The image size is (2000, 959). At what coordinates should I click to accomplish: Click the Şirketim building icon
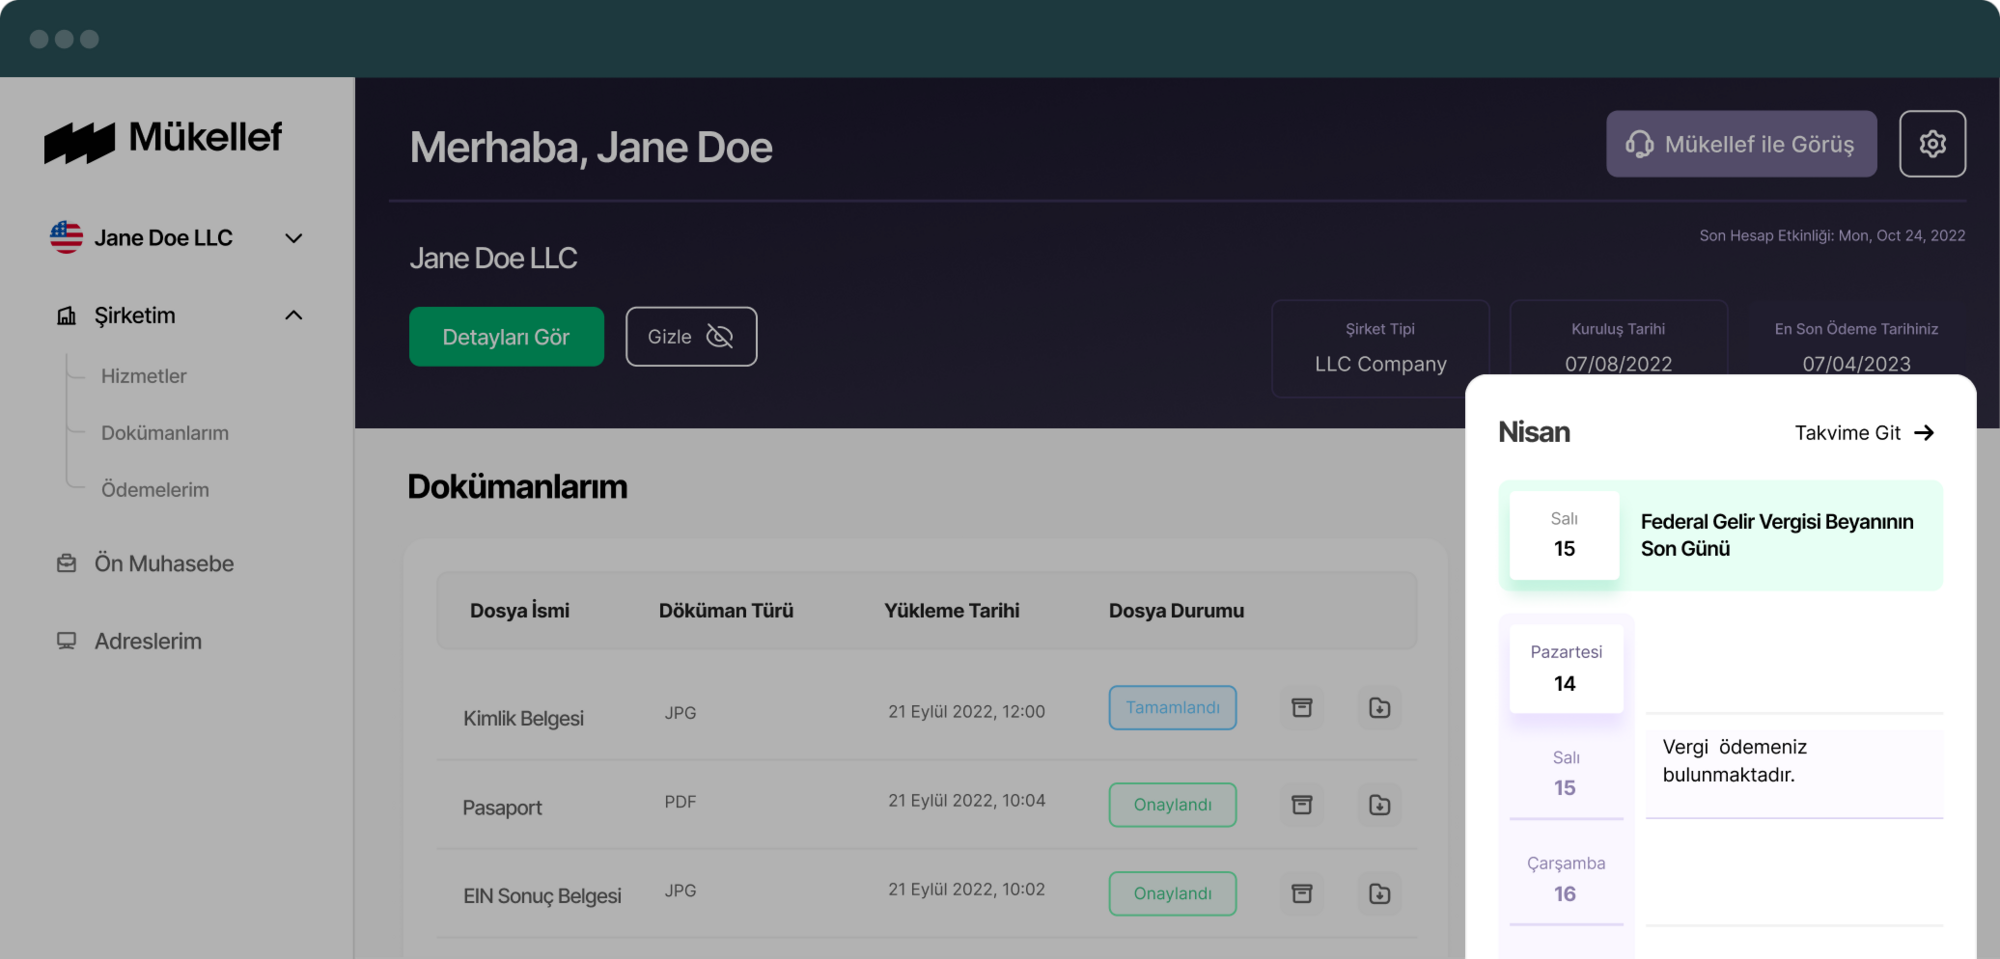[x=67, y=316]
